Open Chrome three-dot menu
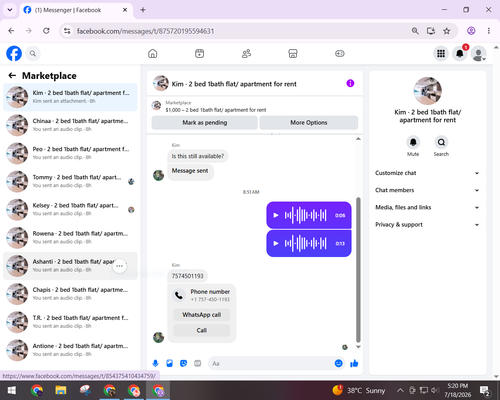This screenshot has height=400, width=500. tap(489, 31)
